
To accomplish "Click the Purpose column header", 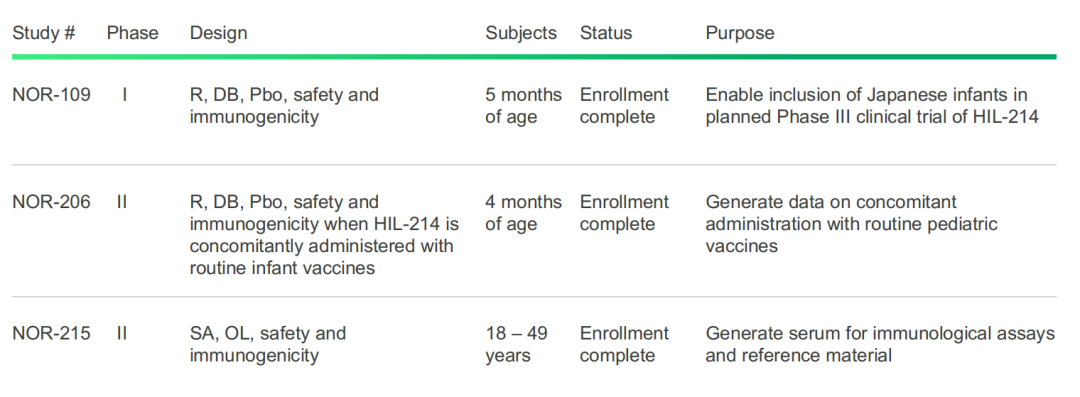I will [x=740, y=33].
